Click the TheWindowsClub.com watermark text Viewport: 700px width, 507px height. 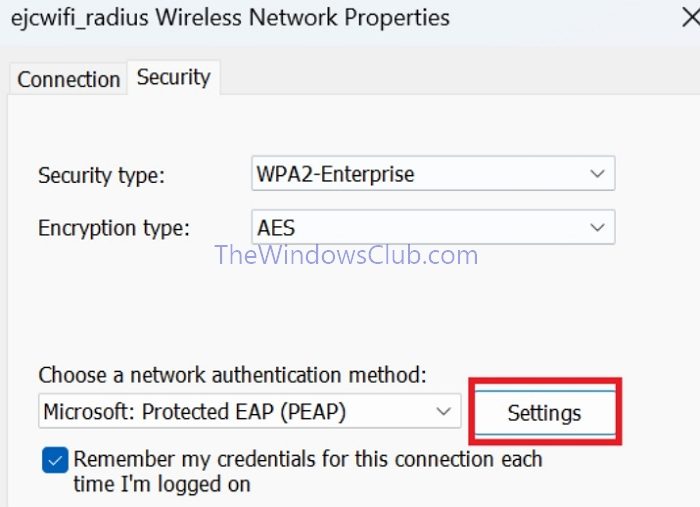click(346, 255)
